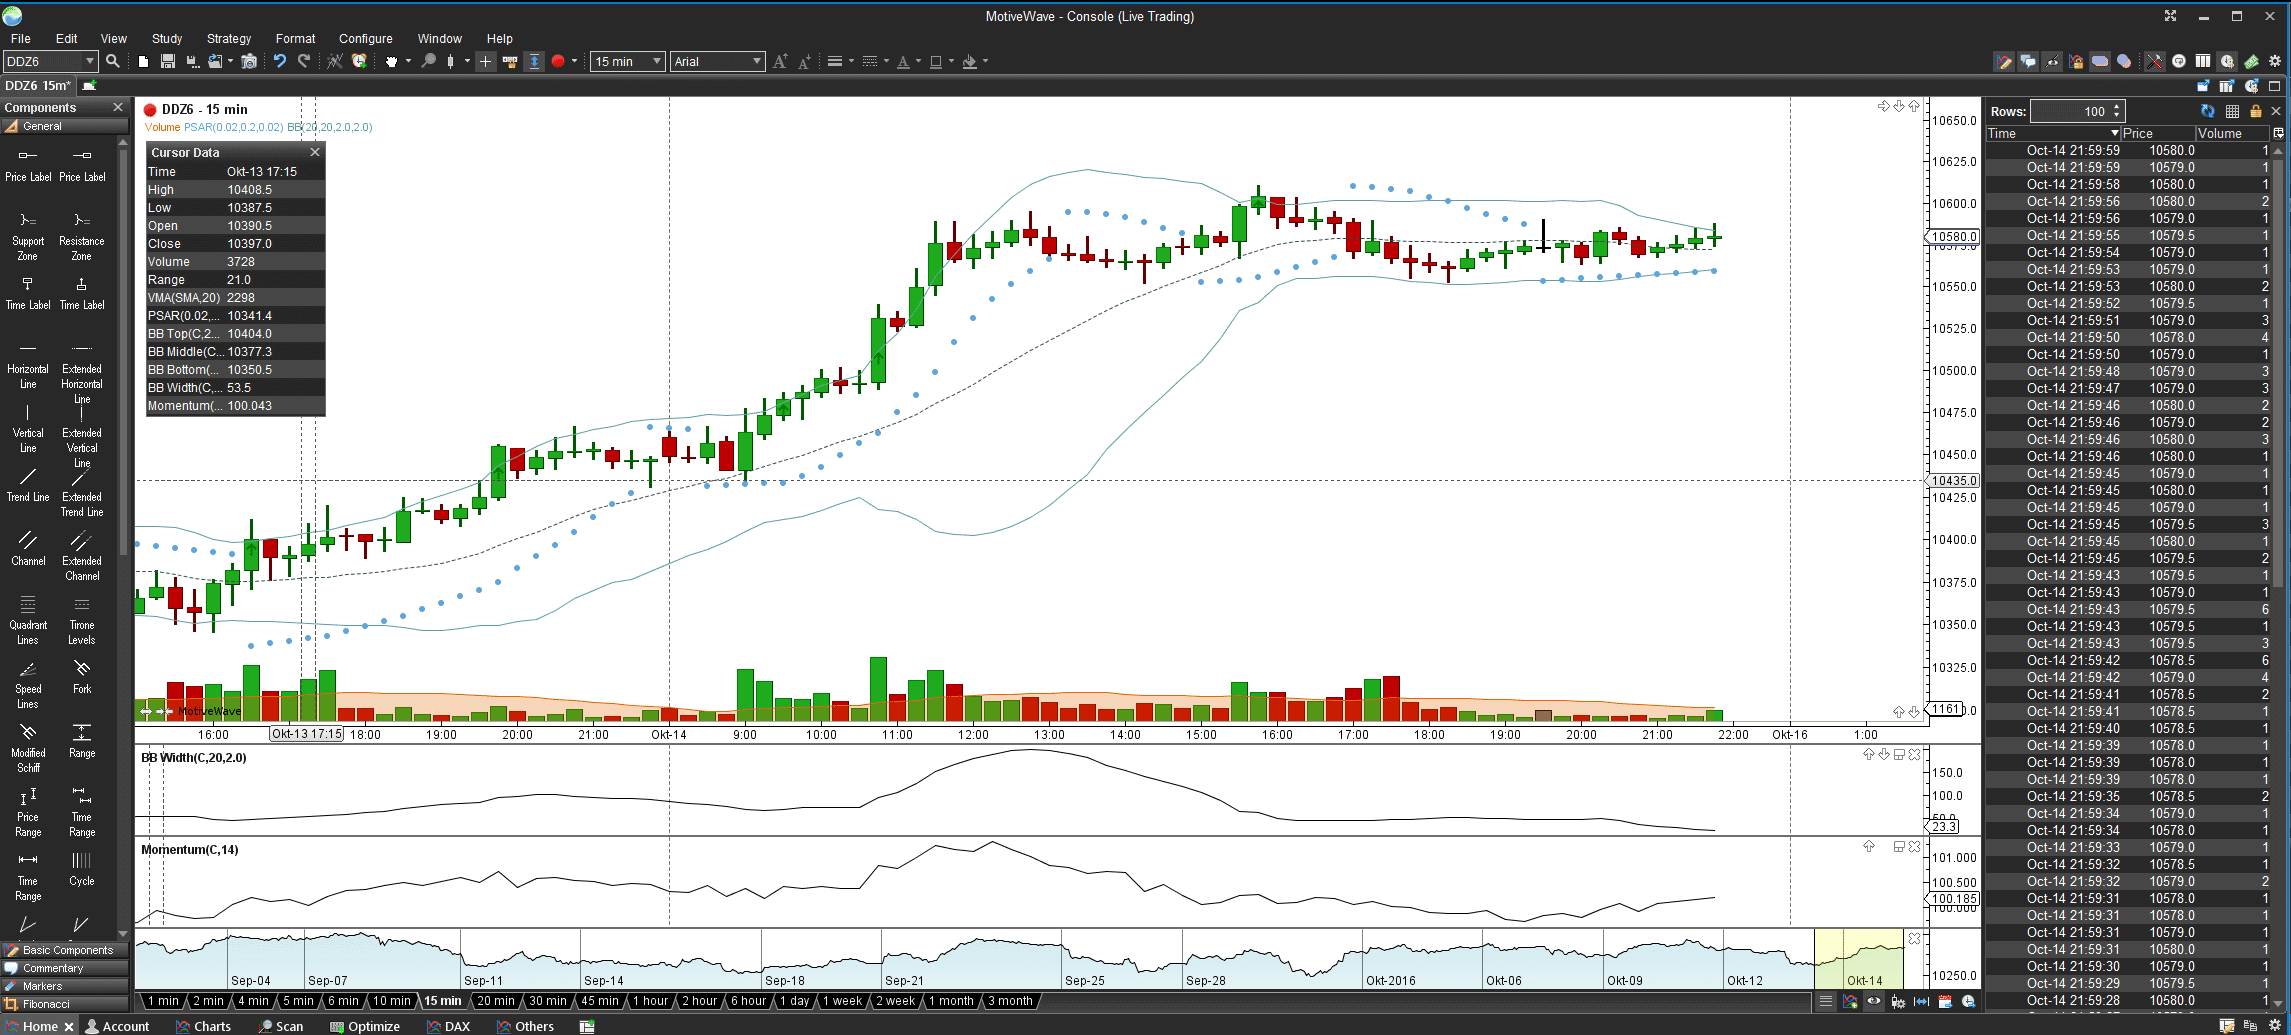Expand the Markers section
The image size is (2291, 1035).
coord(65,986)
